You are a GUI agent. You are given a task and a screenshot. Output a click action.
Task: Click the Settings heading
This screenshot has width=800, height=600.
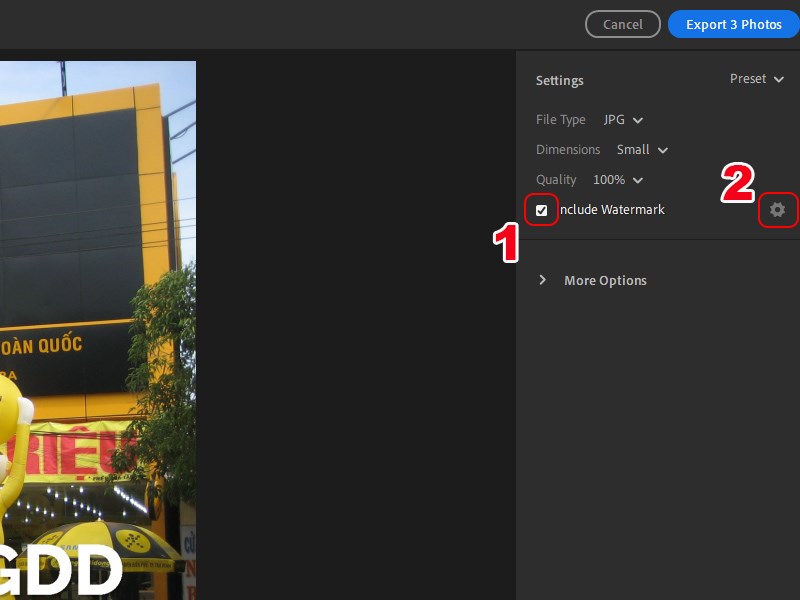(560, 80)
